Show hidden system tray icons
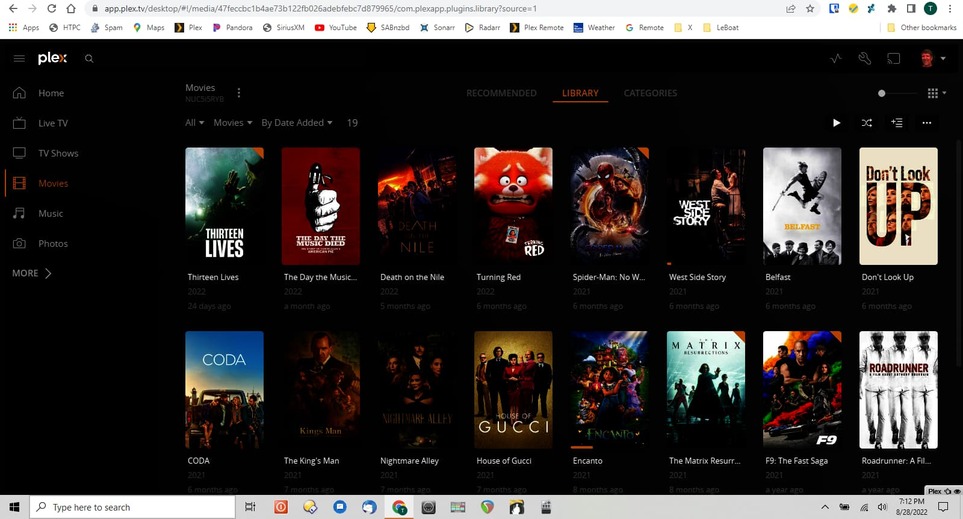This screenshot has width=963, height=519. coord(825,507)
